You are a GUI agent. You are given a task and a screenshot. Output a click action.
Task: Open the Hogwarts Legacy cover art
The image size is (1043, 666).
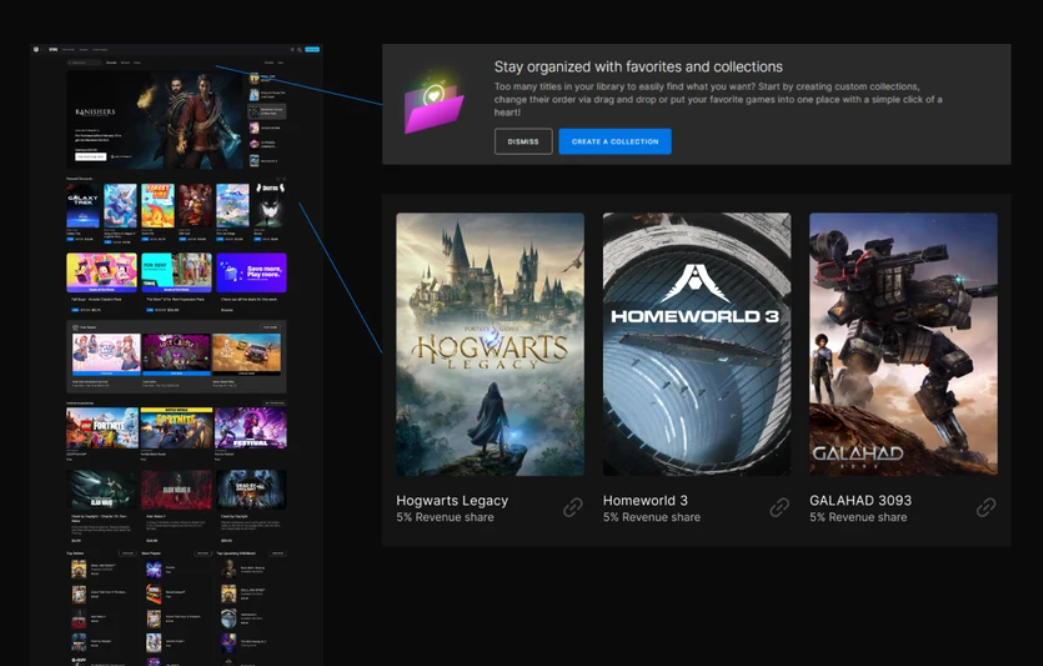coord(490,344)
